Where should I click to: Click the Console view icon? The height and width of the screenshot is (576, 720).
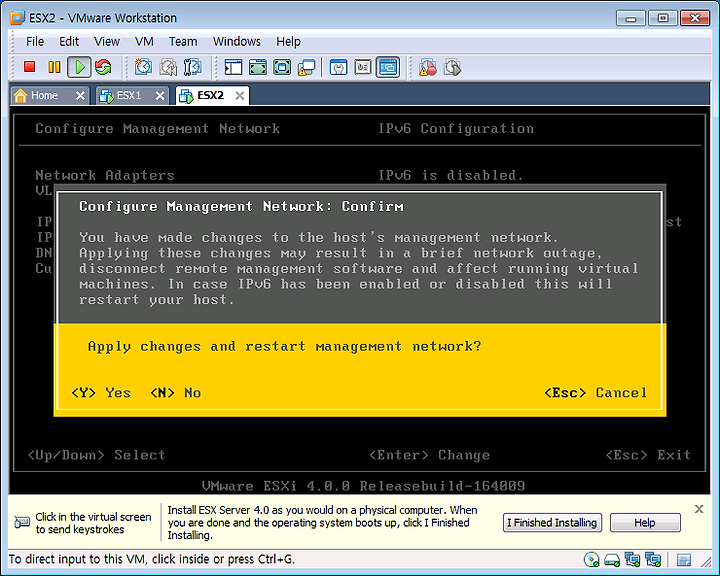[388, 68]
